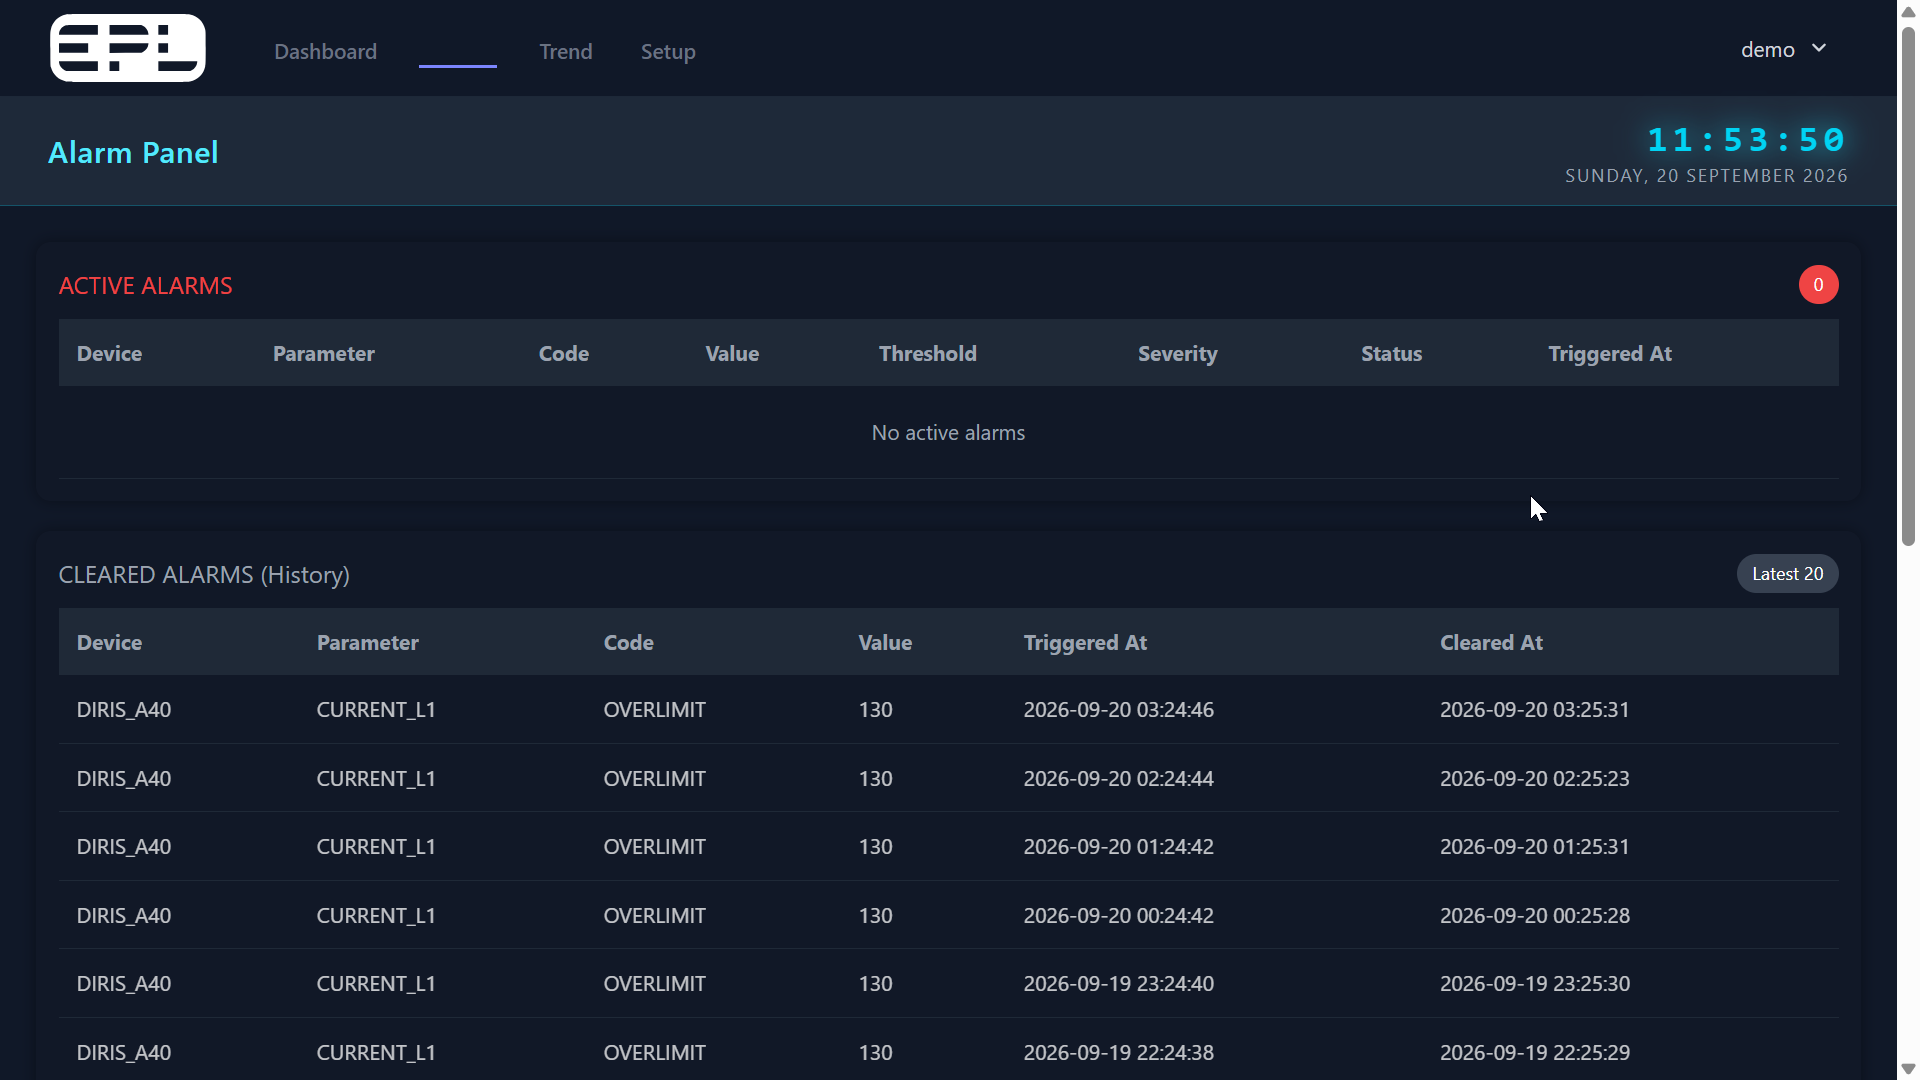Click the Alarm Panel heading
This screenshot has width=1920, height=1080.
[133, 152]
